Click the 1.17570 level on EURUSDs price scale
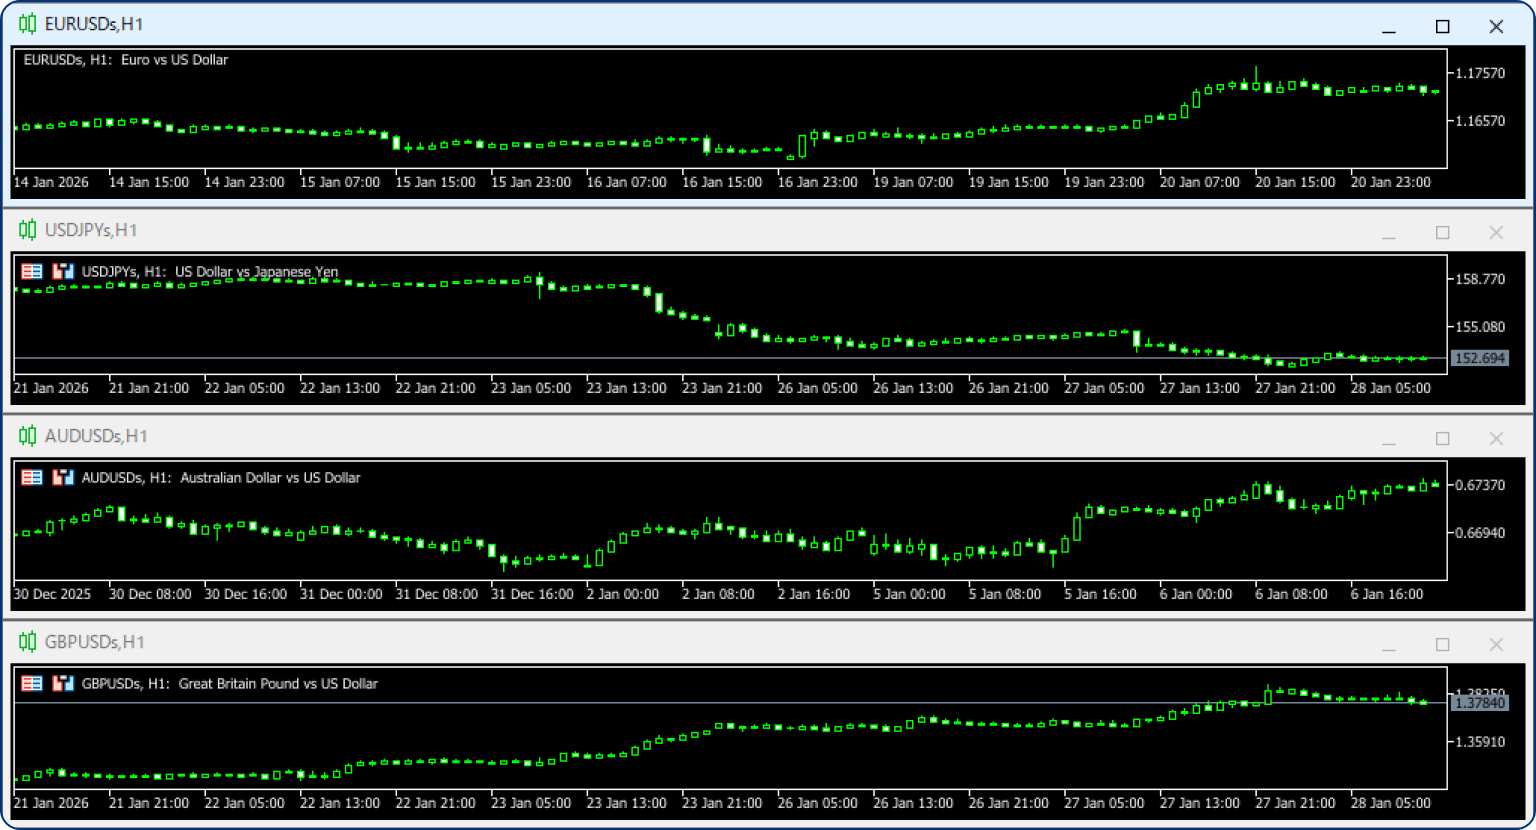Viewport: 1536px width, 830px height. coord(1480,74)
